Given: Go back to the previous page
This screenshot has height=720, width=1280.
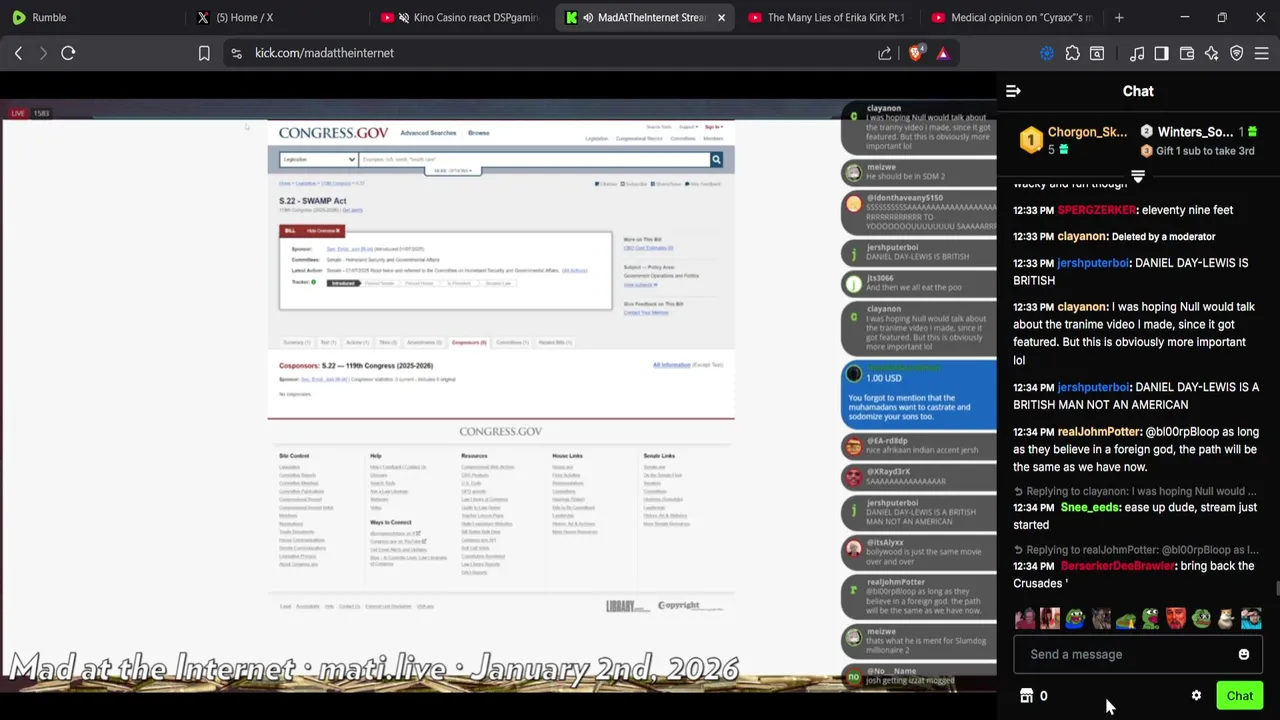Looking at the screenshot, I should (18, 53).
